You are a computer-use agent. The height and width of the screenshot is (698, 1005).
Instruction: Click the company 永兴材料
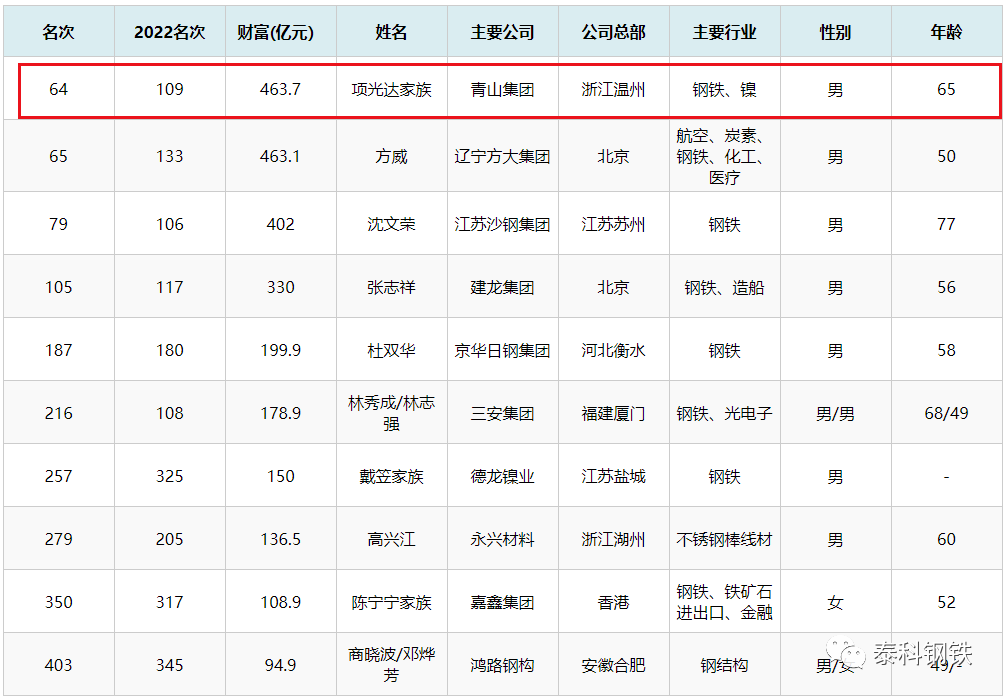pyautogui.click(x=502, y=539)
